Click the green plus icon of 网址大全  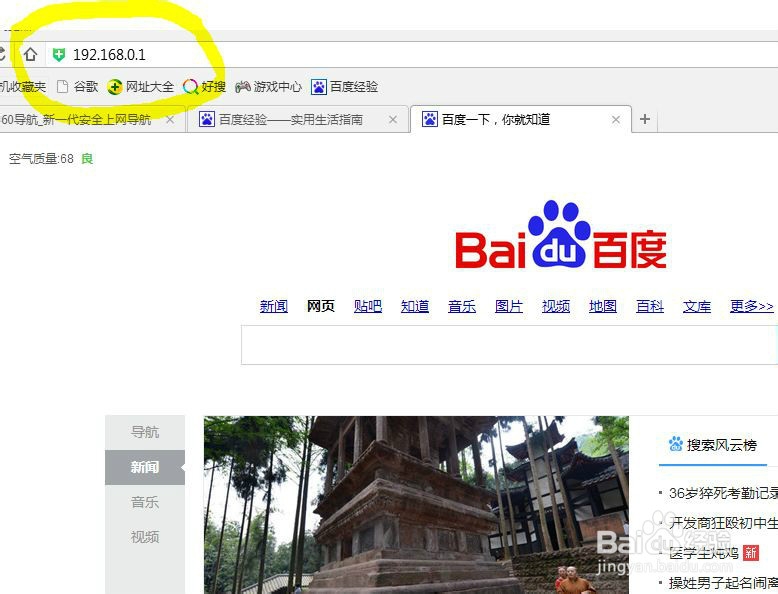pos(115,87)
